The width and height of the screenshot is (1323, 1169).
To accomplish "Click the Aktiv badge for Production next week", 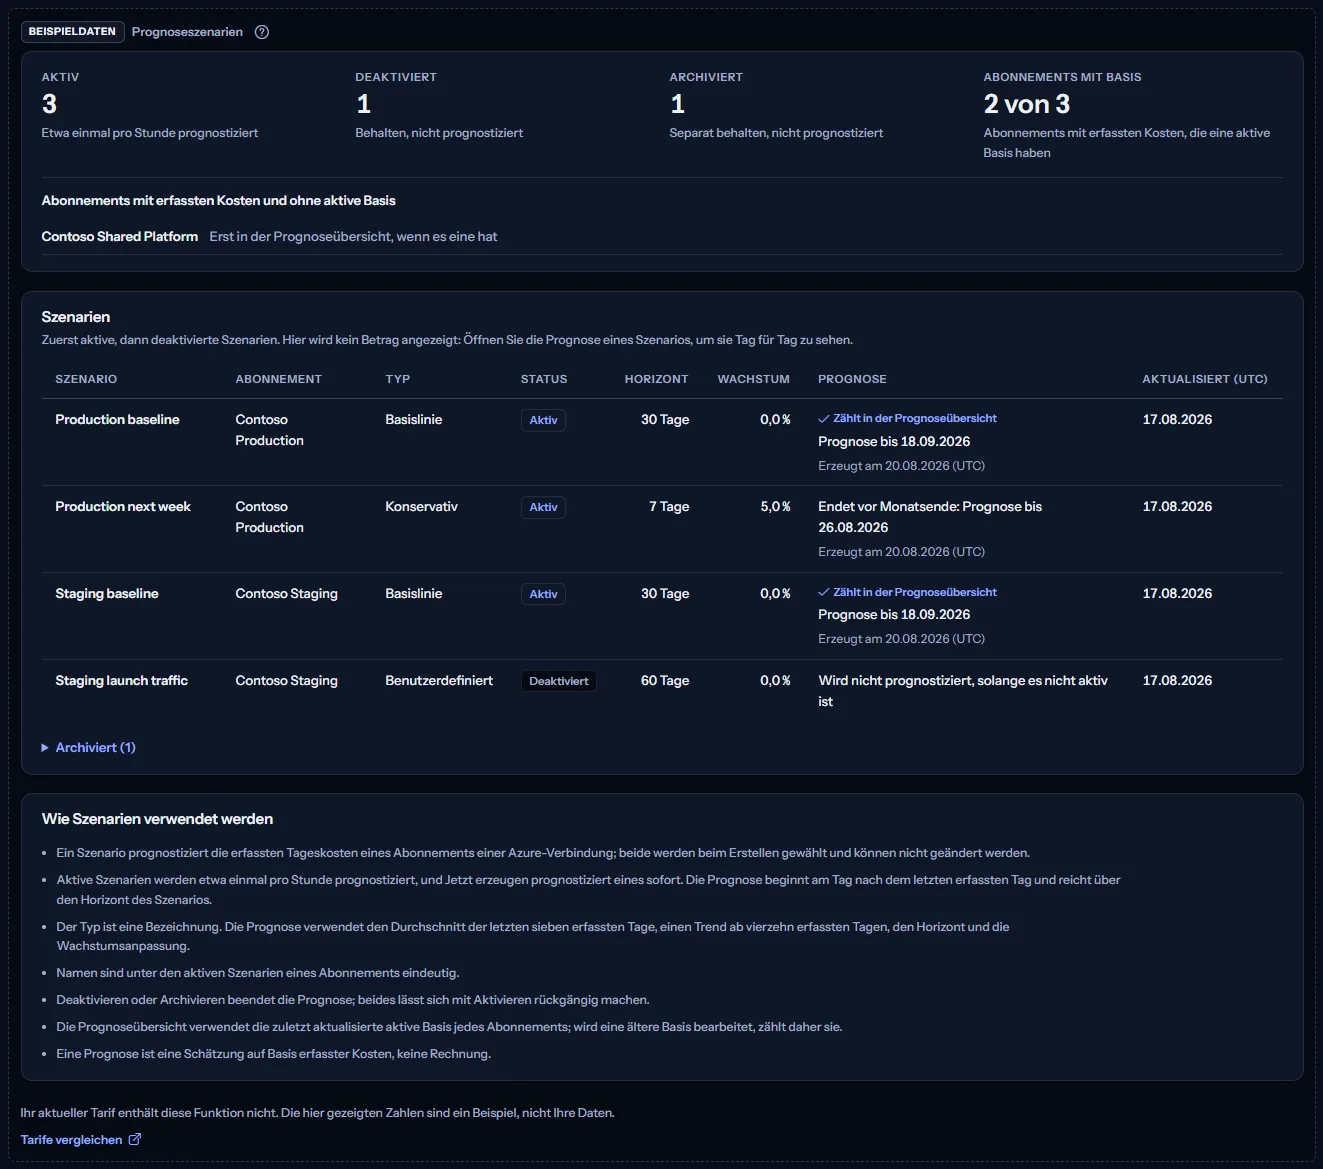I will pos(544,507).
